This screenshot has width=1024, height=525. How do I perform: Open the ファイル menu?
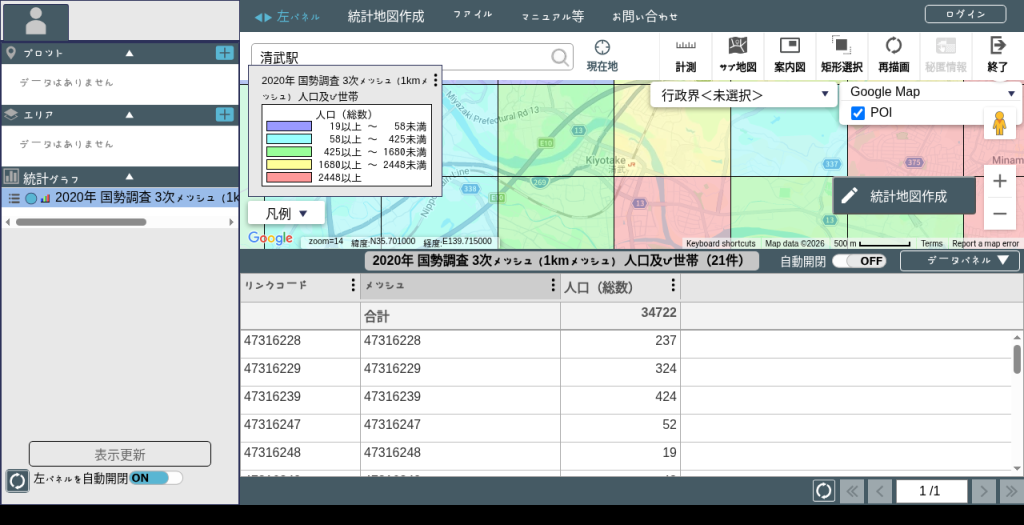click(473, 14)
